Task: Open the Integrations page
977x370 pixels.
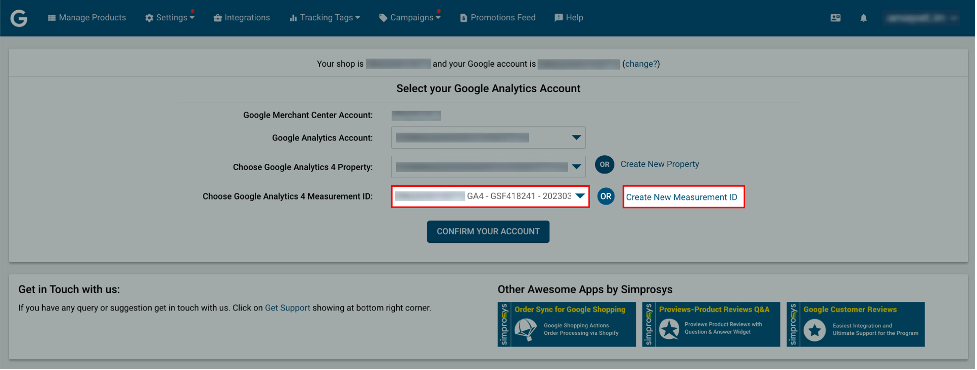Action: pos(241,17)
